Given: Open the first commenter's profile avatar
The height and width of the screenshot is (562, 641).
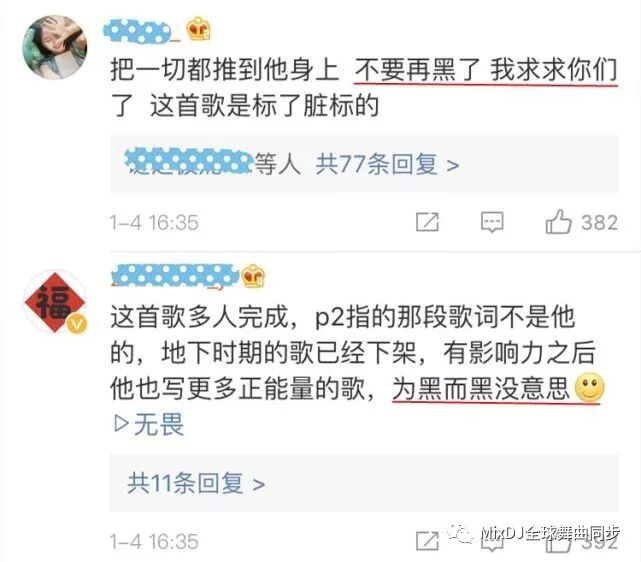Looking at the screenshot, I should click(54, 47).
